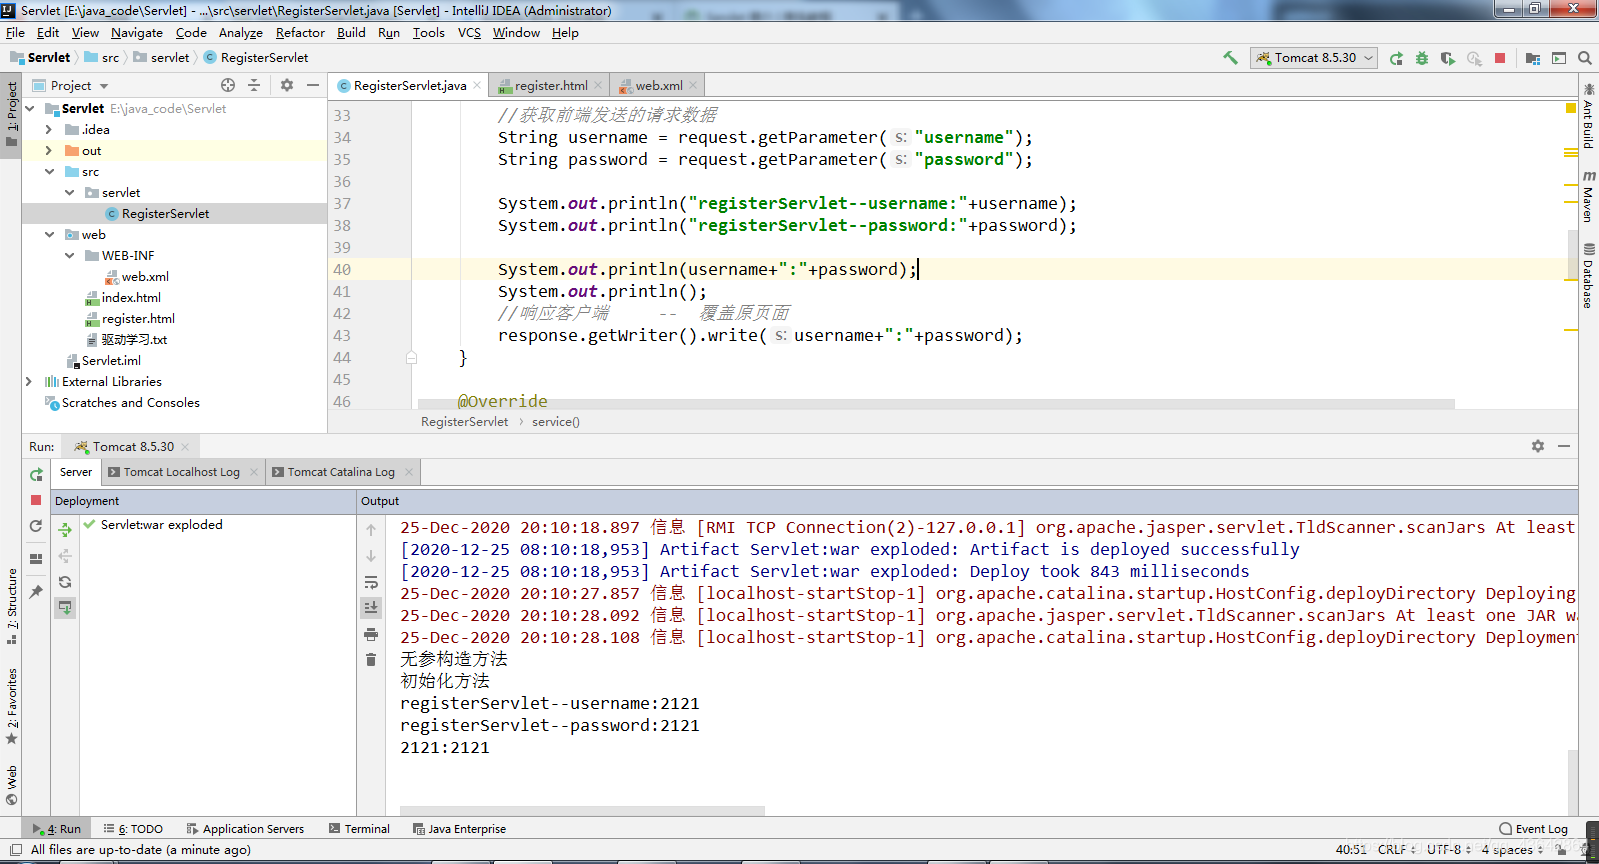Open the Refactor menu
The width and height of the screenshot is (1599, 864).
(x=300, y=32)
